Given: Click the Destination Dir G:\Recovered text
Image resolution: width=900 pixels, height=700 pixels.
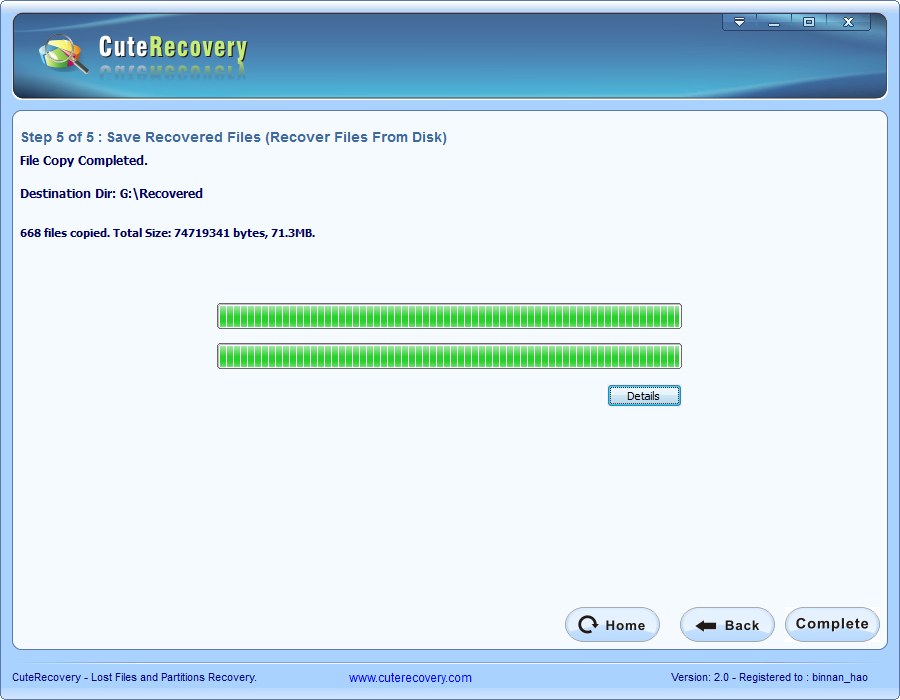Looking at the screenshot, I should click(x=111, y=194).
